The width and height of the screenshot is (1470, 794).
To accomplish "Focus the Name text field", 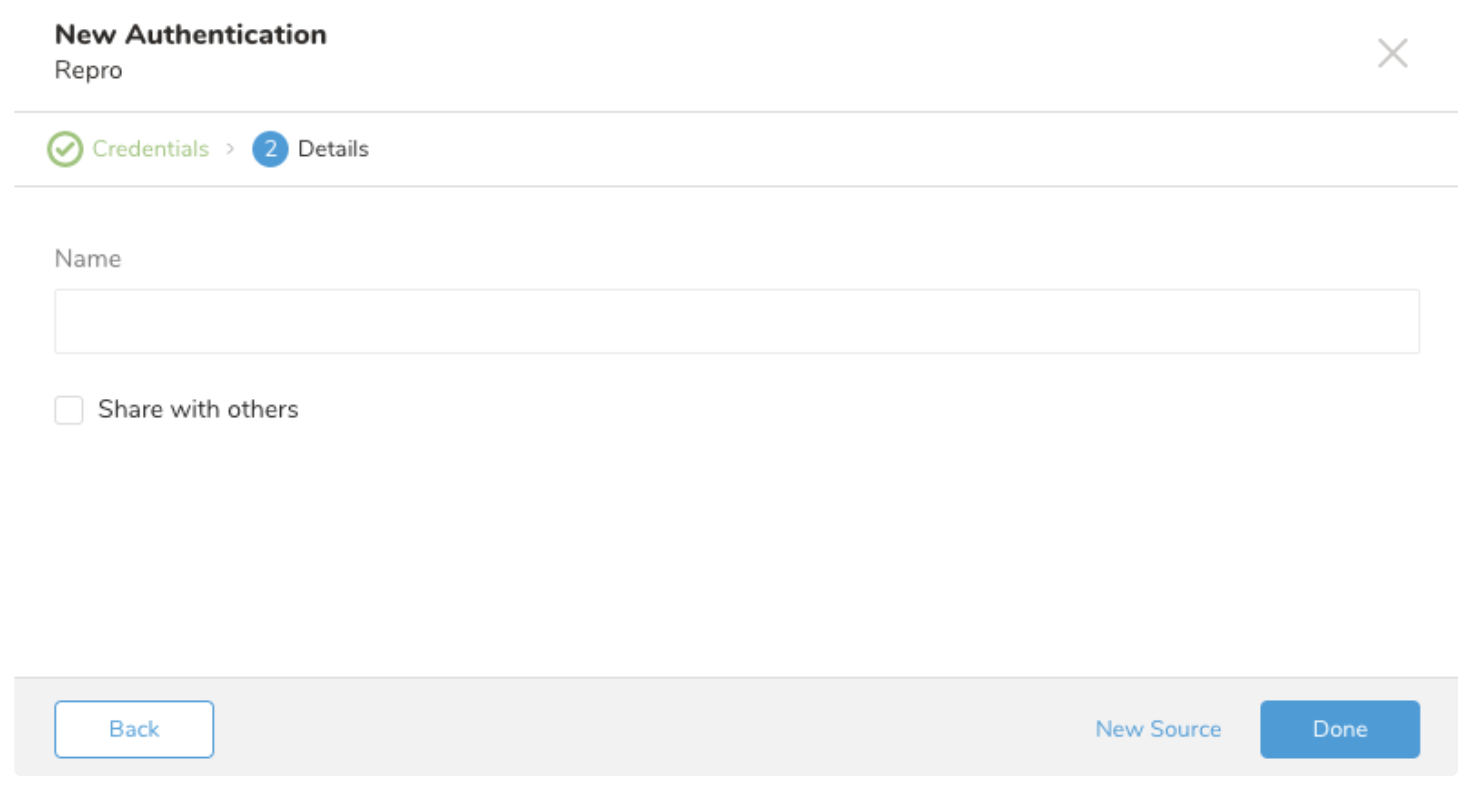I will pos(736,321).
